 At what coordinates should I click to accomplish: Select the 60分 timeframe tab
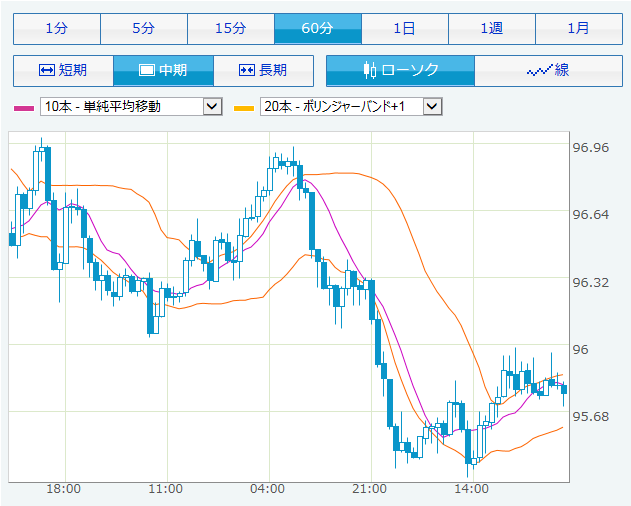pyautogui.click(x=318, y=28)
